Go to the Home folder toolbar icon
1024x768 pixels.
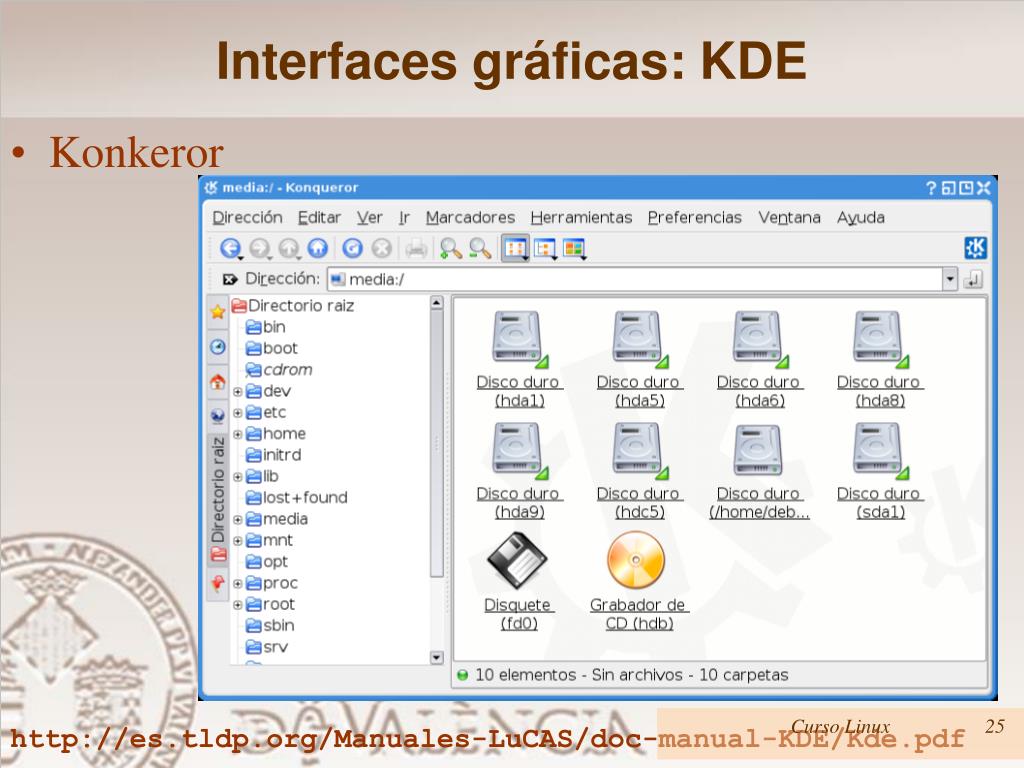point(317,248)
